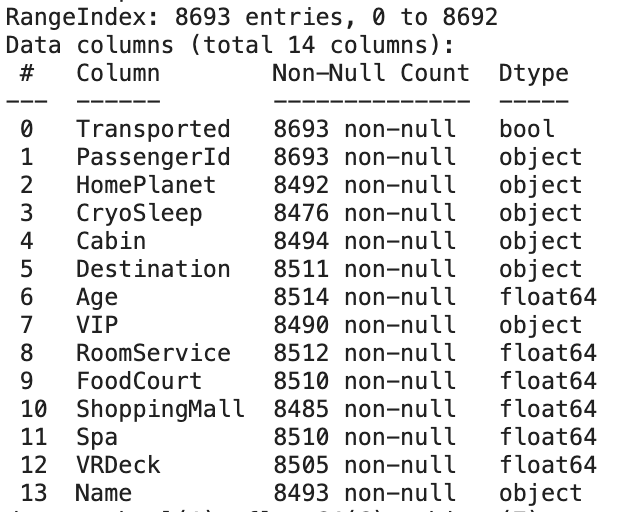Click the '8493 non-null' count for Name
Screen dimensions: 626x512
coord(363,493)
